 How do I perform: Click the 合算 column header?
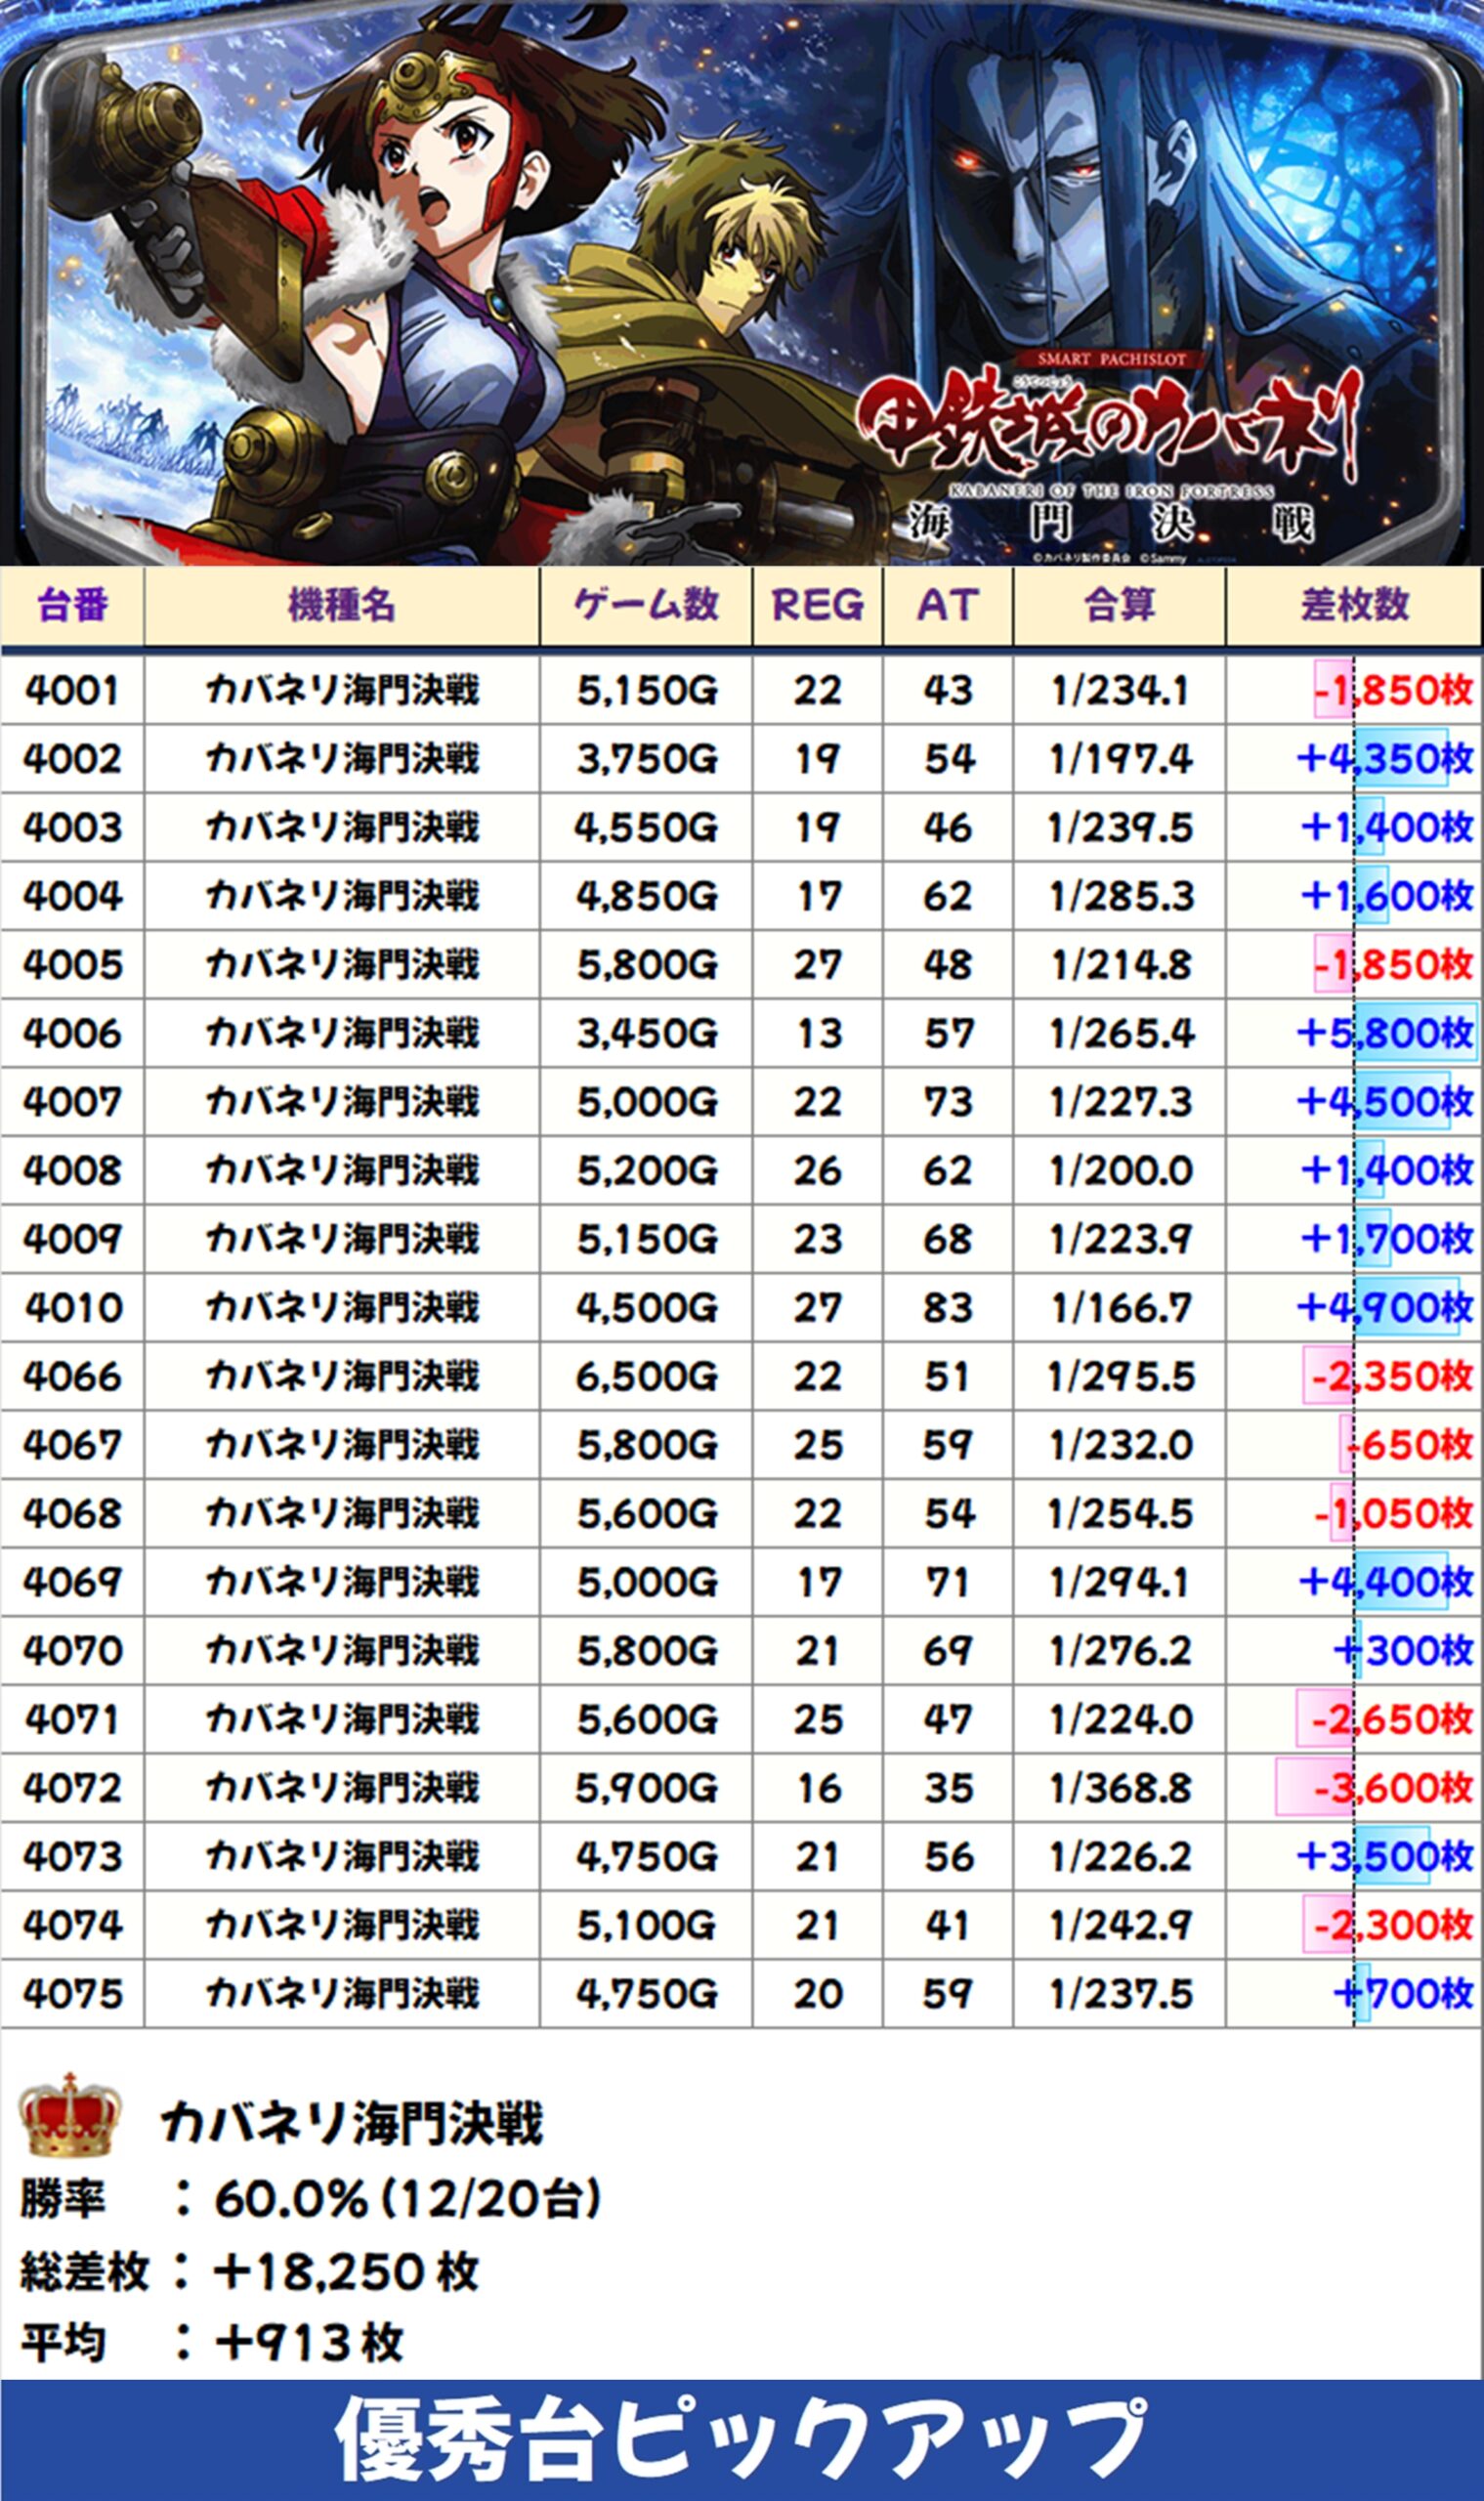[x=1119, y=606]
